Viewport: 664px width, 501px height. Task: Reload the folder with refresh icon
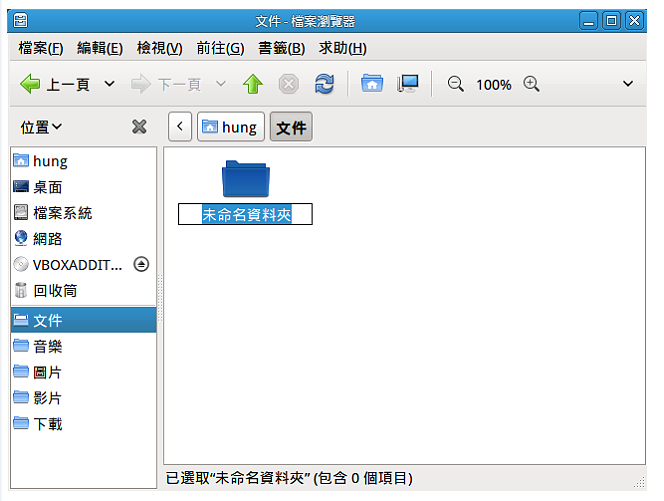pos(324,84)
